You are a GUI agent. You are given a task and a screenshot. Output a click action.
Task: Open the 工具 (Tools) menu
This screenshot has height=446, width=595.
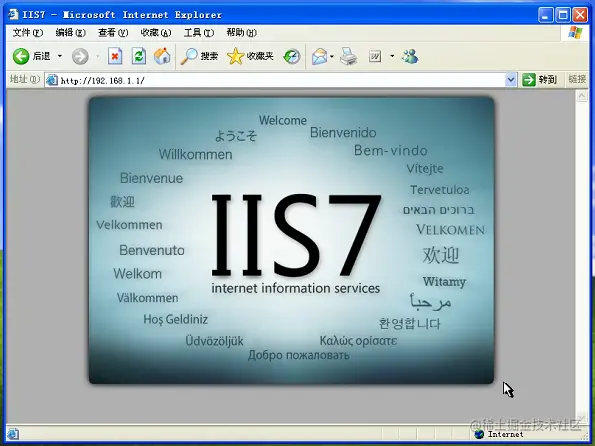point(199,33)
